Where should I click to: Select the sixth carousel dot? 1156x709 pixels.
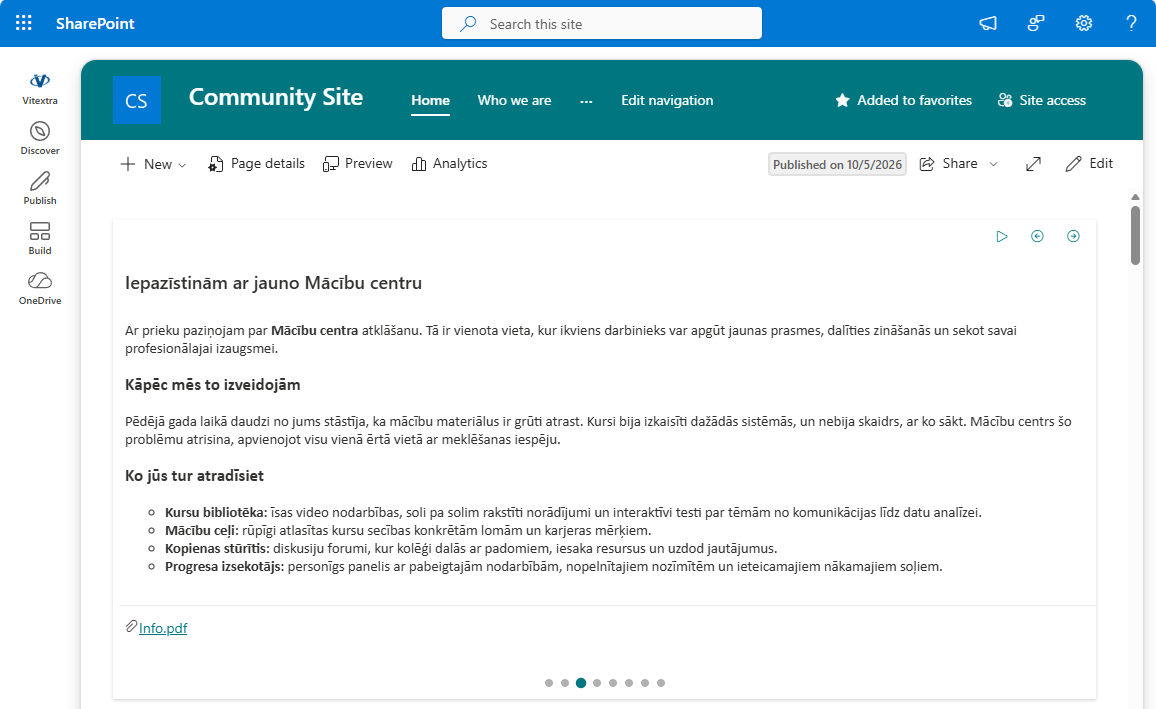[x=629, y=683]
